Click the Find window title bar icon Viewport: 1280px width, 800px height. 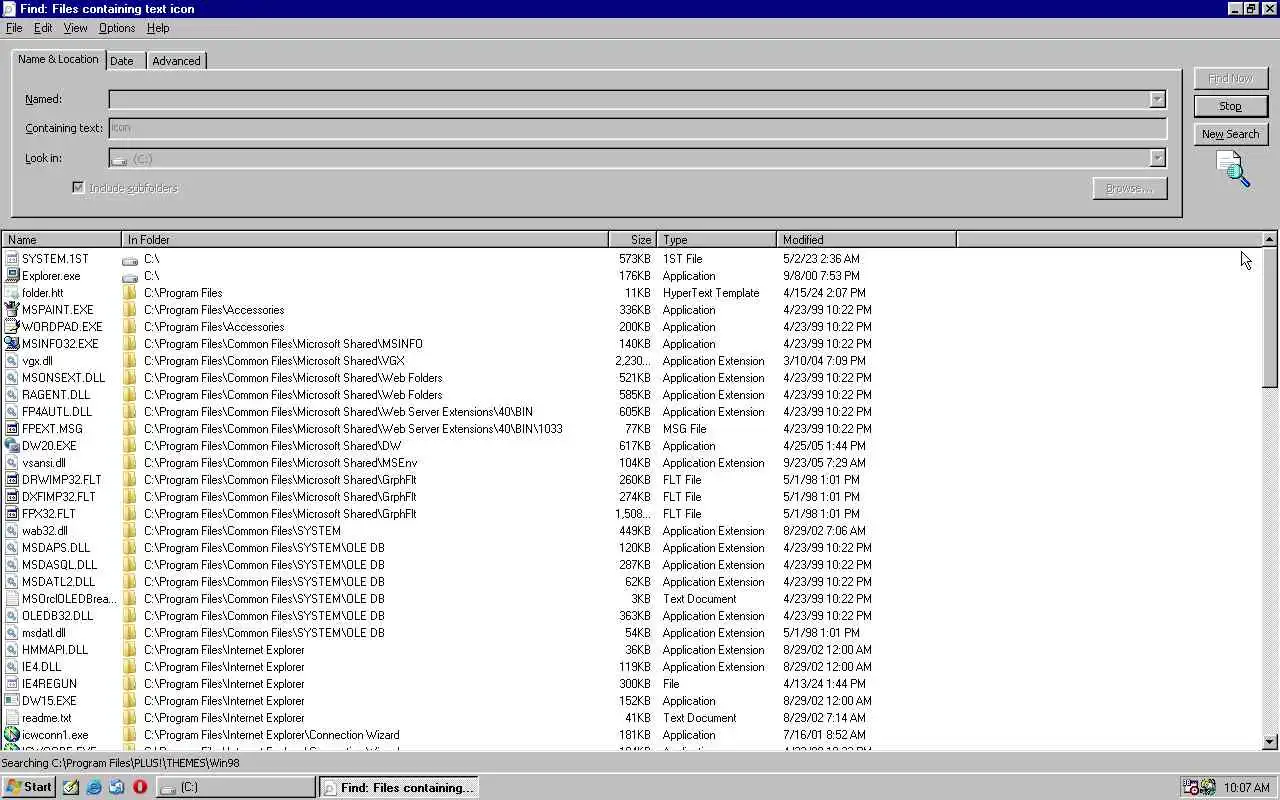point(9,9)
